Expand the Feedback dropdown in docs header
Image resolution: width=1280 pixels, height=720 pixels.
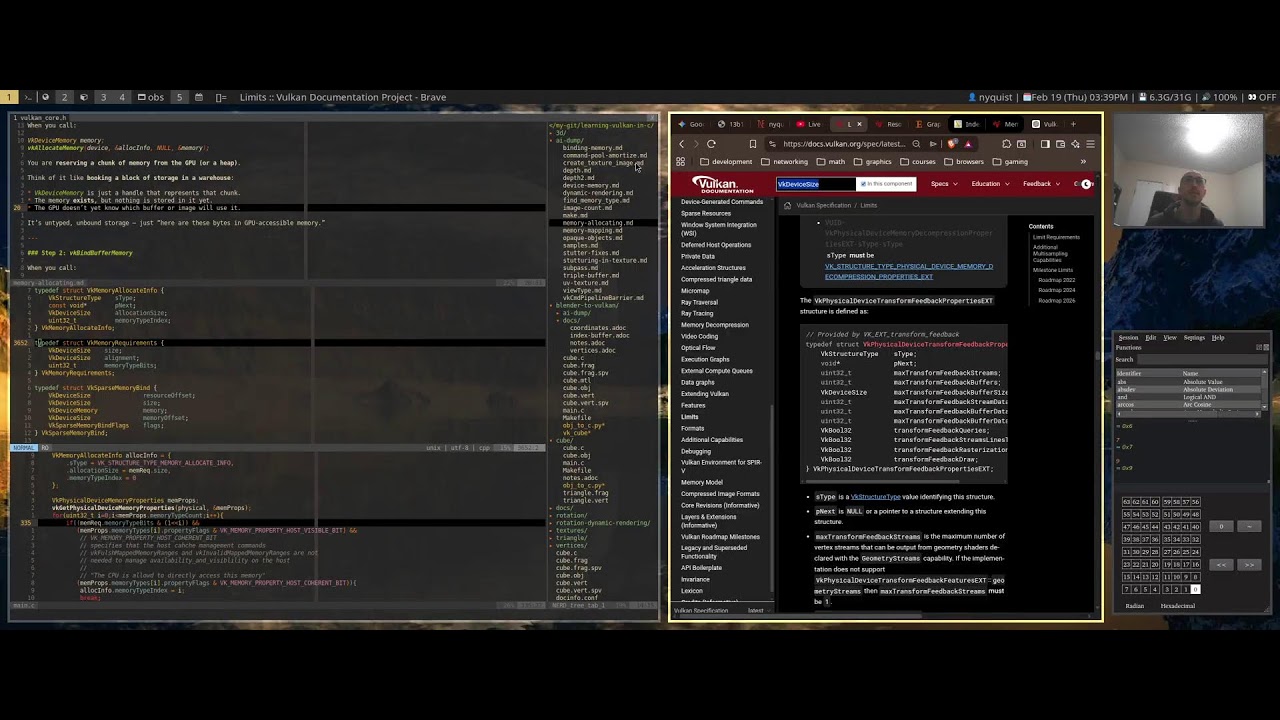pyautogui.click(x=1041, y=184)
